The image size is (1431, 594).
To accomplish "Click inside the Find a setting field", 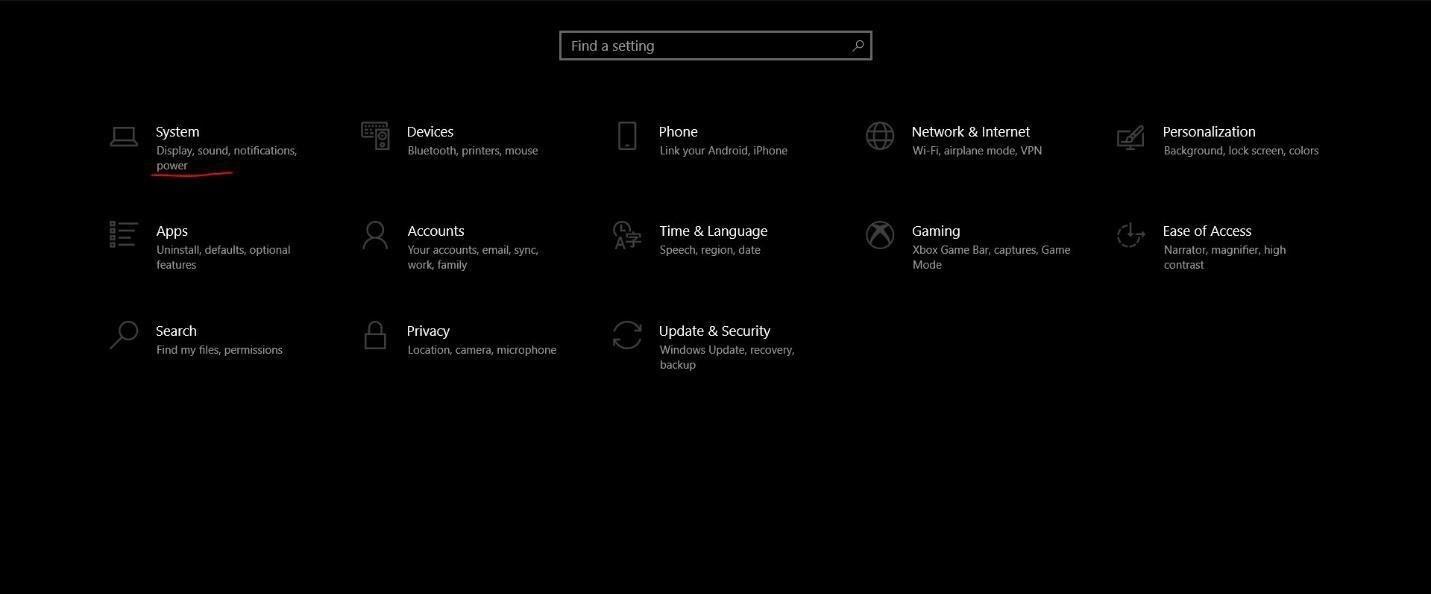I will (700, 43).
